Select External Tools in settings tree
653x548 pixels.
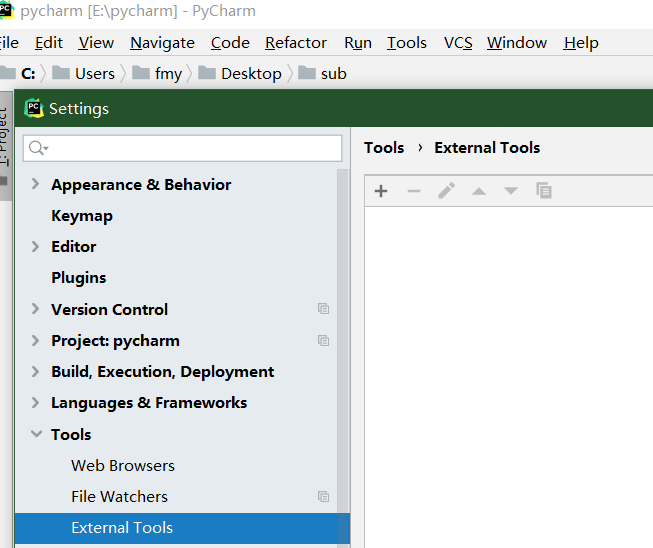[x=182, y=528]
